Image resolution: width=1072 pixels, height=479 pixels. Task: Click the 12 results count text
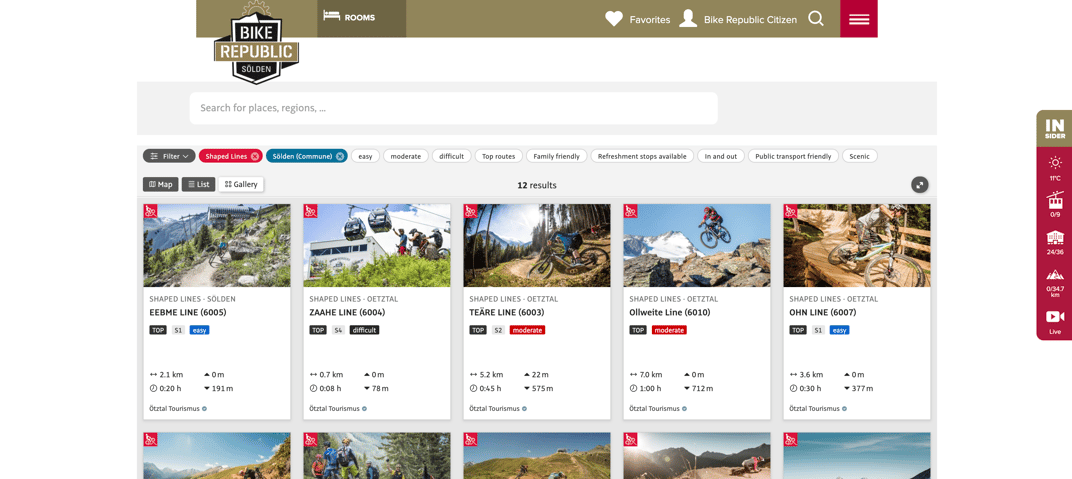(x=537, y=185)
